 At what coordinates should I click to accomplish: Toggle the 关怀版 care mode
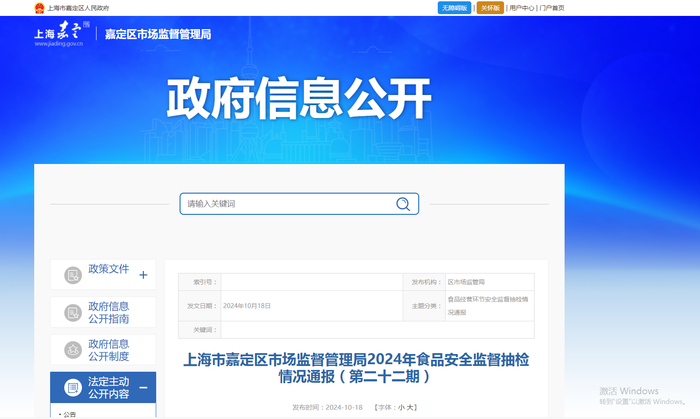click(x=490, y=8)
